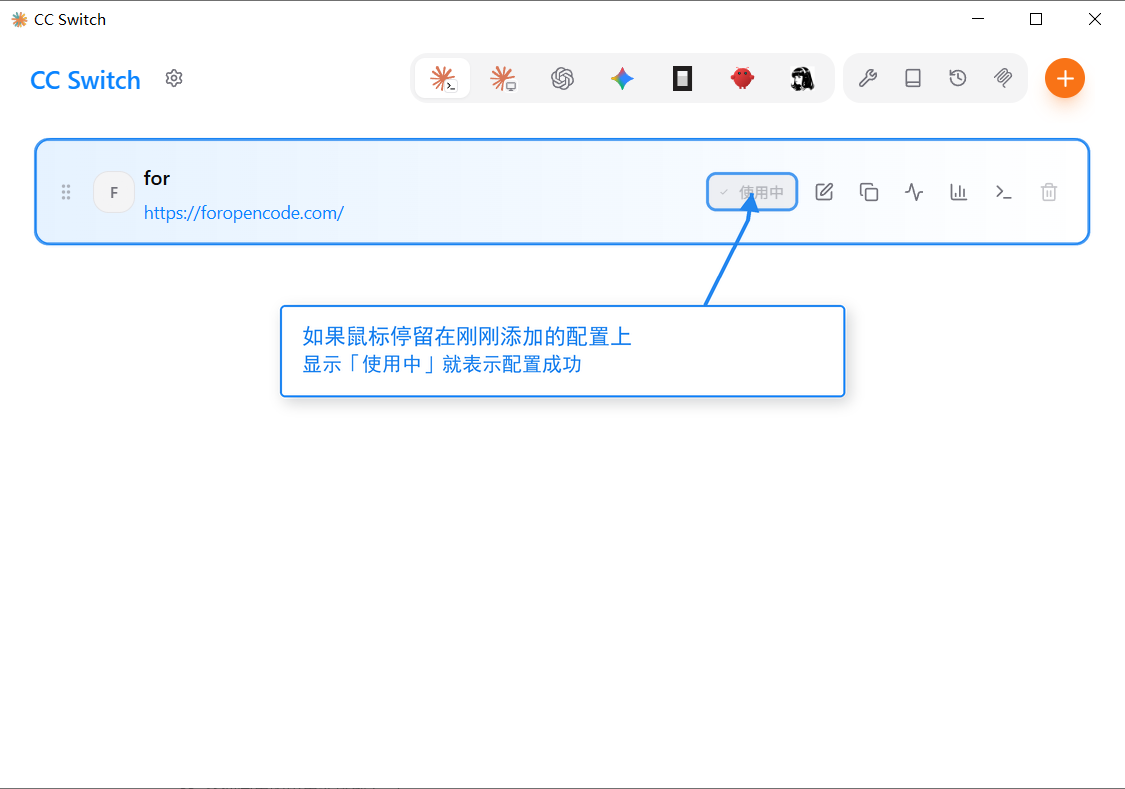View usage statistics of for provider
The height and width of the screenshot is (789, 1125).
959,192
